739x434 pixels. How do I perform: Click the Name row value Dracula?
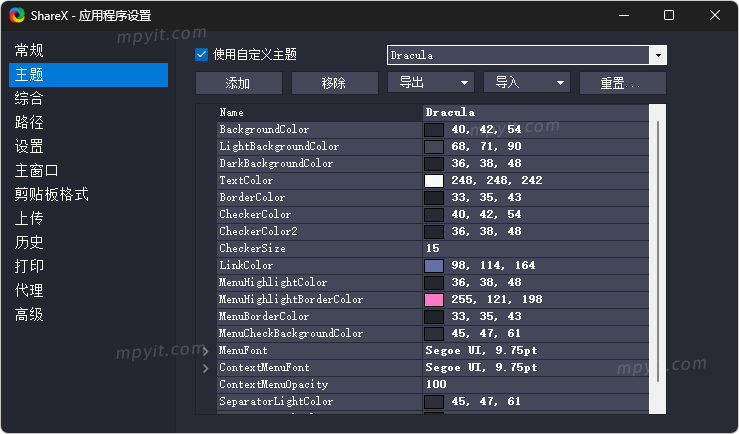(450, 113)
